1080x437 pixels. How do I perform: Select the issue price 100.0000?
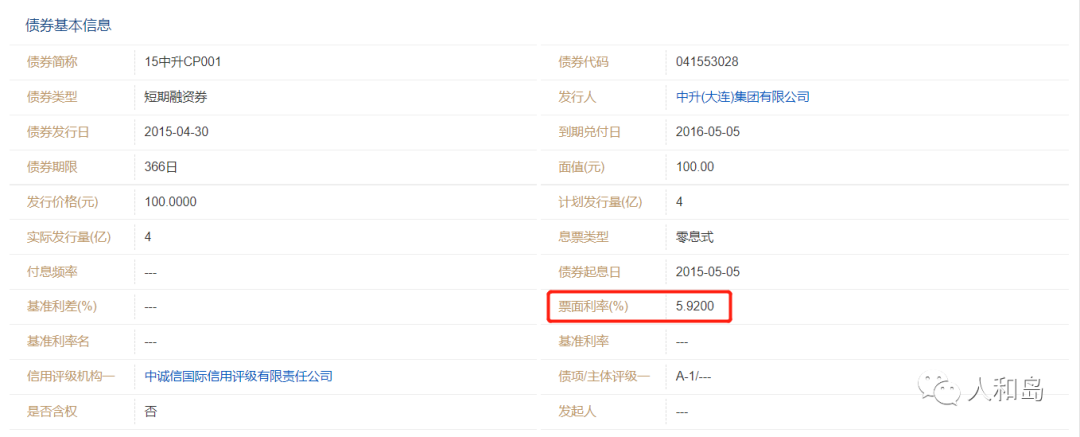(171, 202)
